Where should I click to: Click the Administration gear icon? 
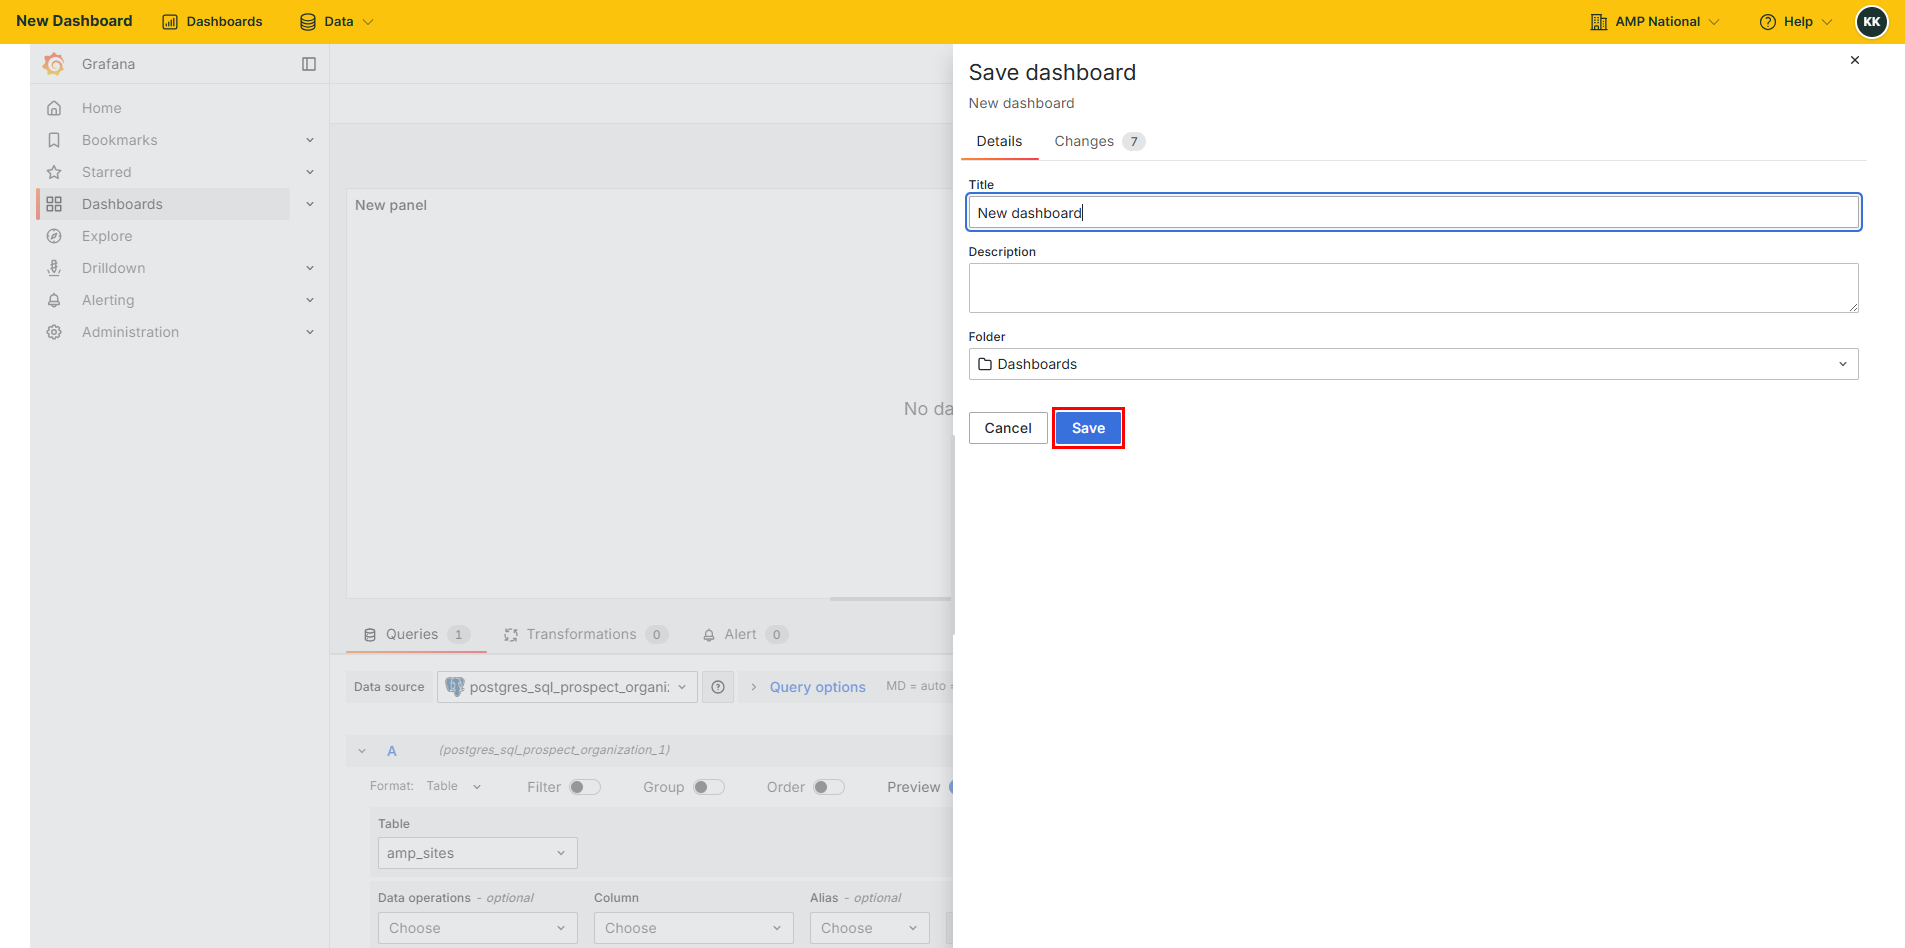(x=54, y=332)
